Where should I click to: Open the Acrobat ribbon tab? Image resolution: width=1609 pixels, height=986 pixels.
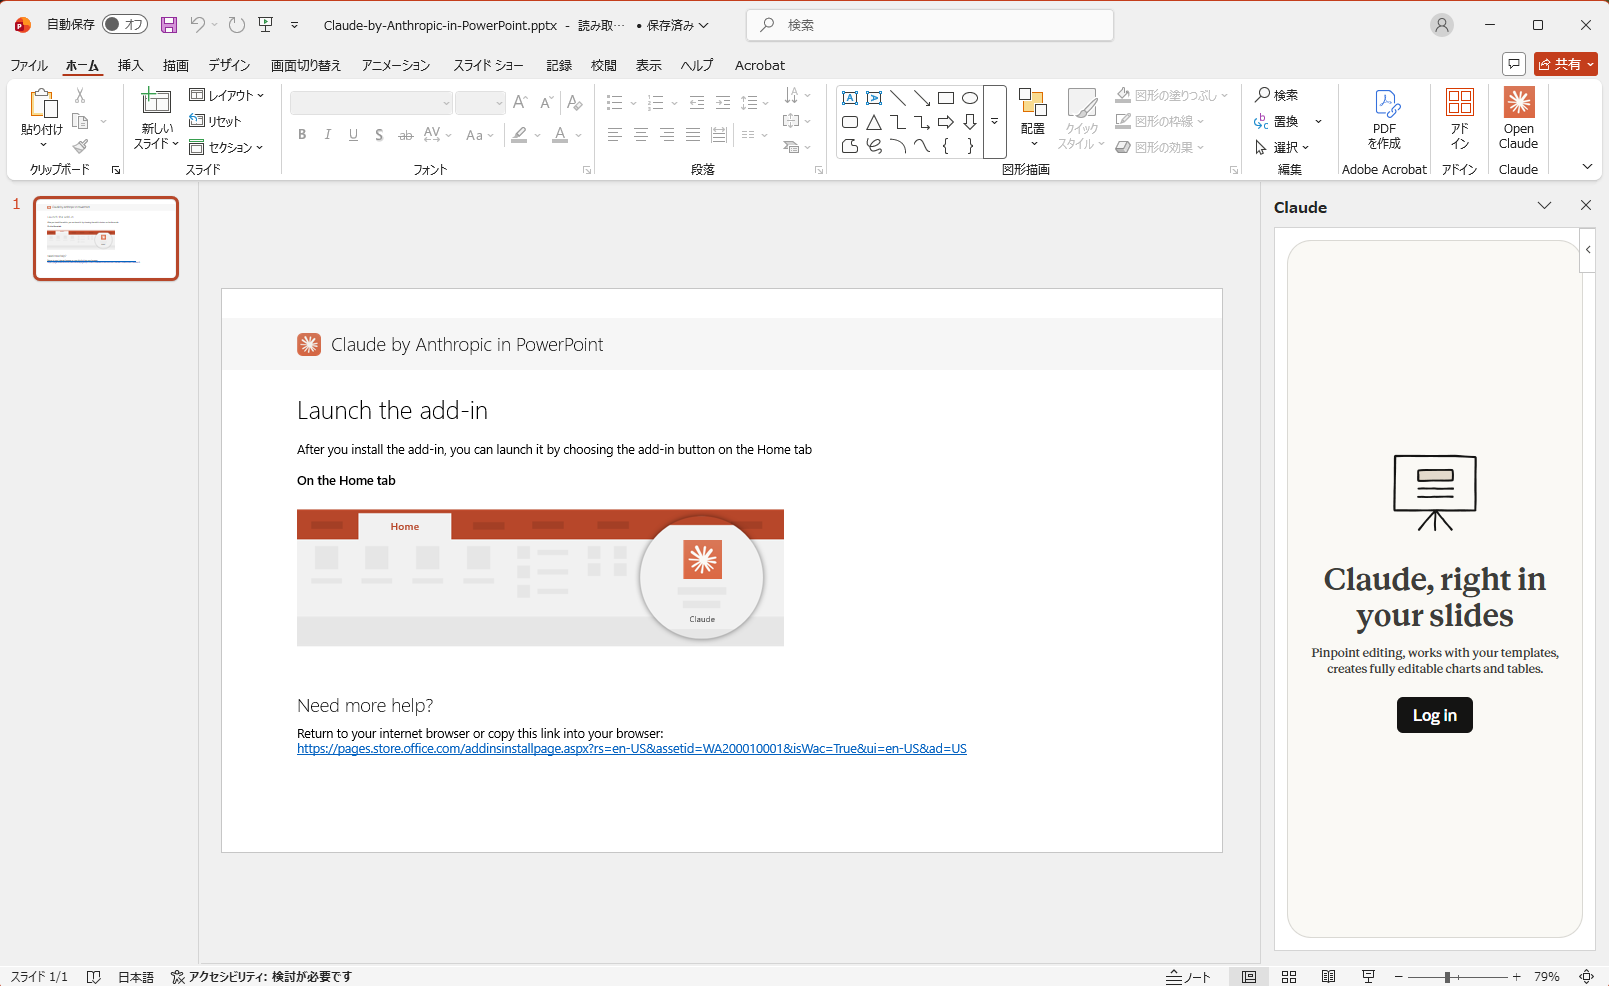(759, 65)
